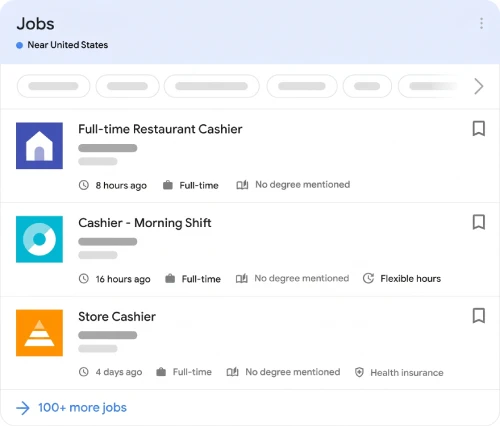This screenshot has height=426, width=500.
Task: Bookmark the Full-time Restaurant Cashier job
Action: click(x=479, y=129)
